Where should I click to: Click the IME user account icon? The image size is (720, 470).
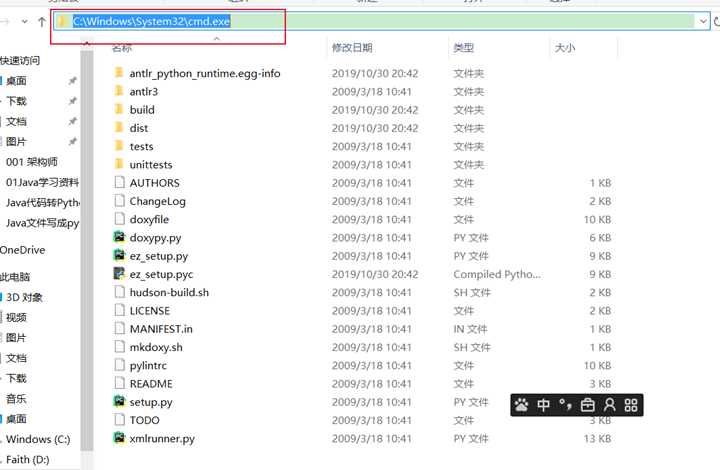(609, 405)
